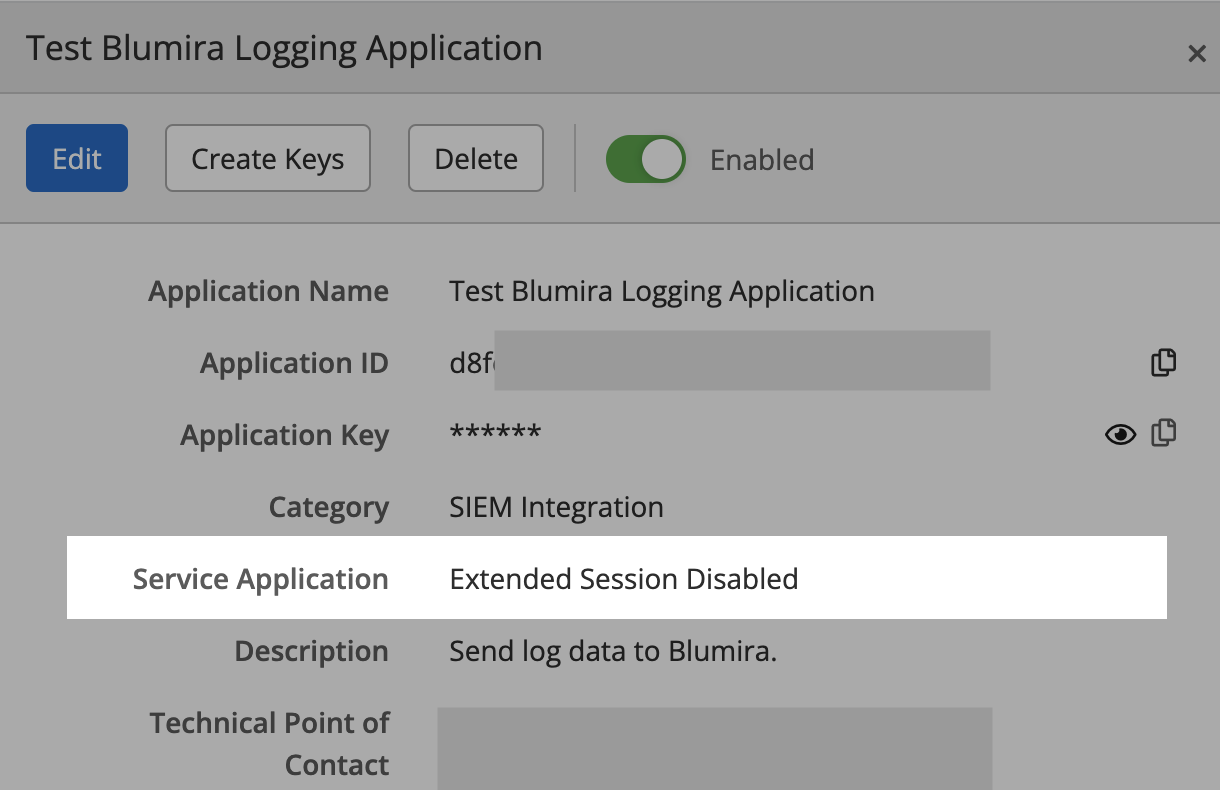Close the Test Blumira Logging Application dialog
The height and width of the screenshot is (790, 1220).
(x=1196, y=54)
